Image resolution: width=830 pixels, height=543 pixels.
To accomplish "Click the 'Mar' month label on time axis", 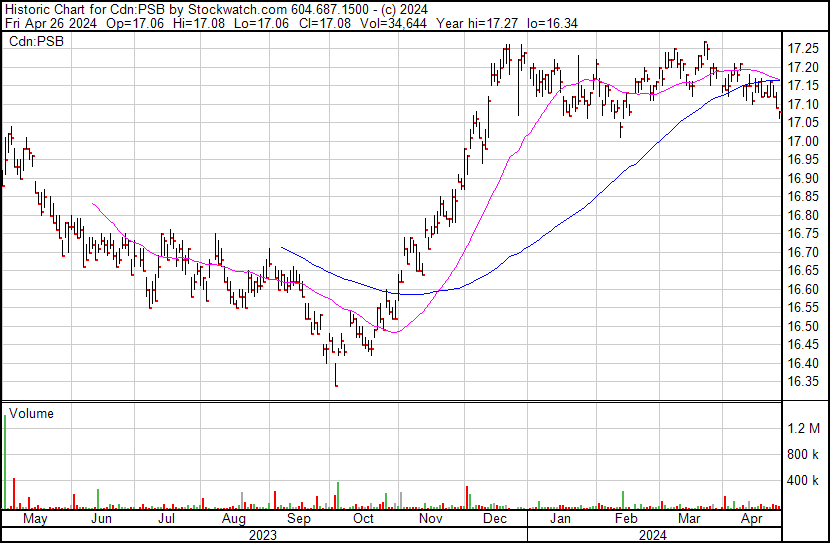I will click(x=689, y=519).
